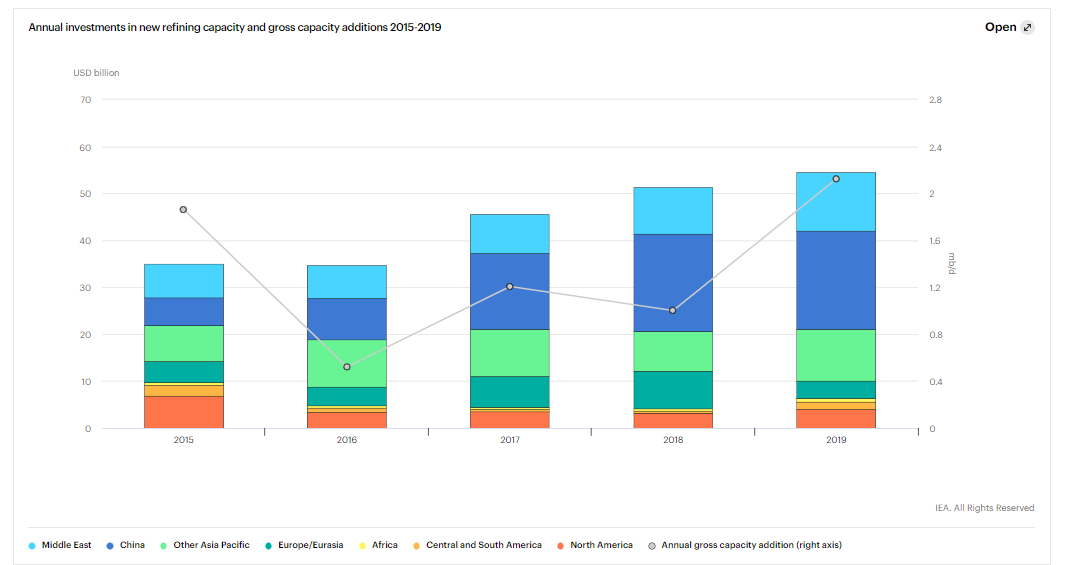Click the 2019 x-axis label
This screenshot has height=565, width=1066.
(x=836, y=440)
